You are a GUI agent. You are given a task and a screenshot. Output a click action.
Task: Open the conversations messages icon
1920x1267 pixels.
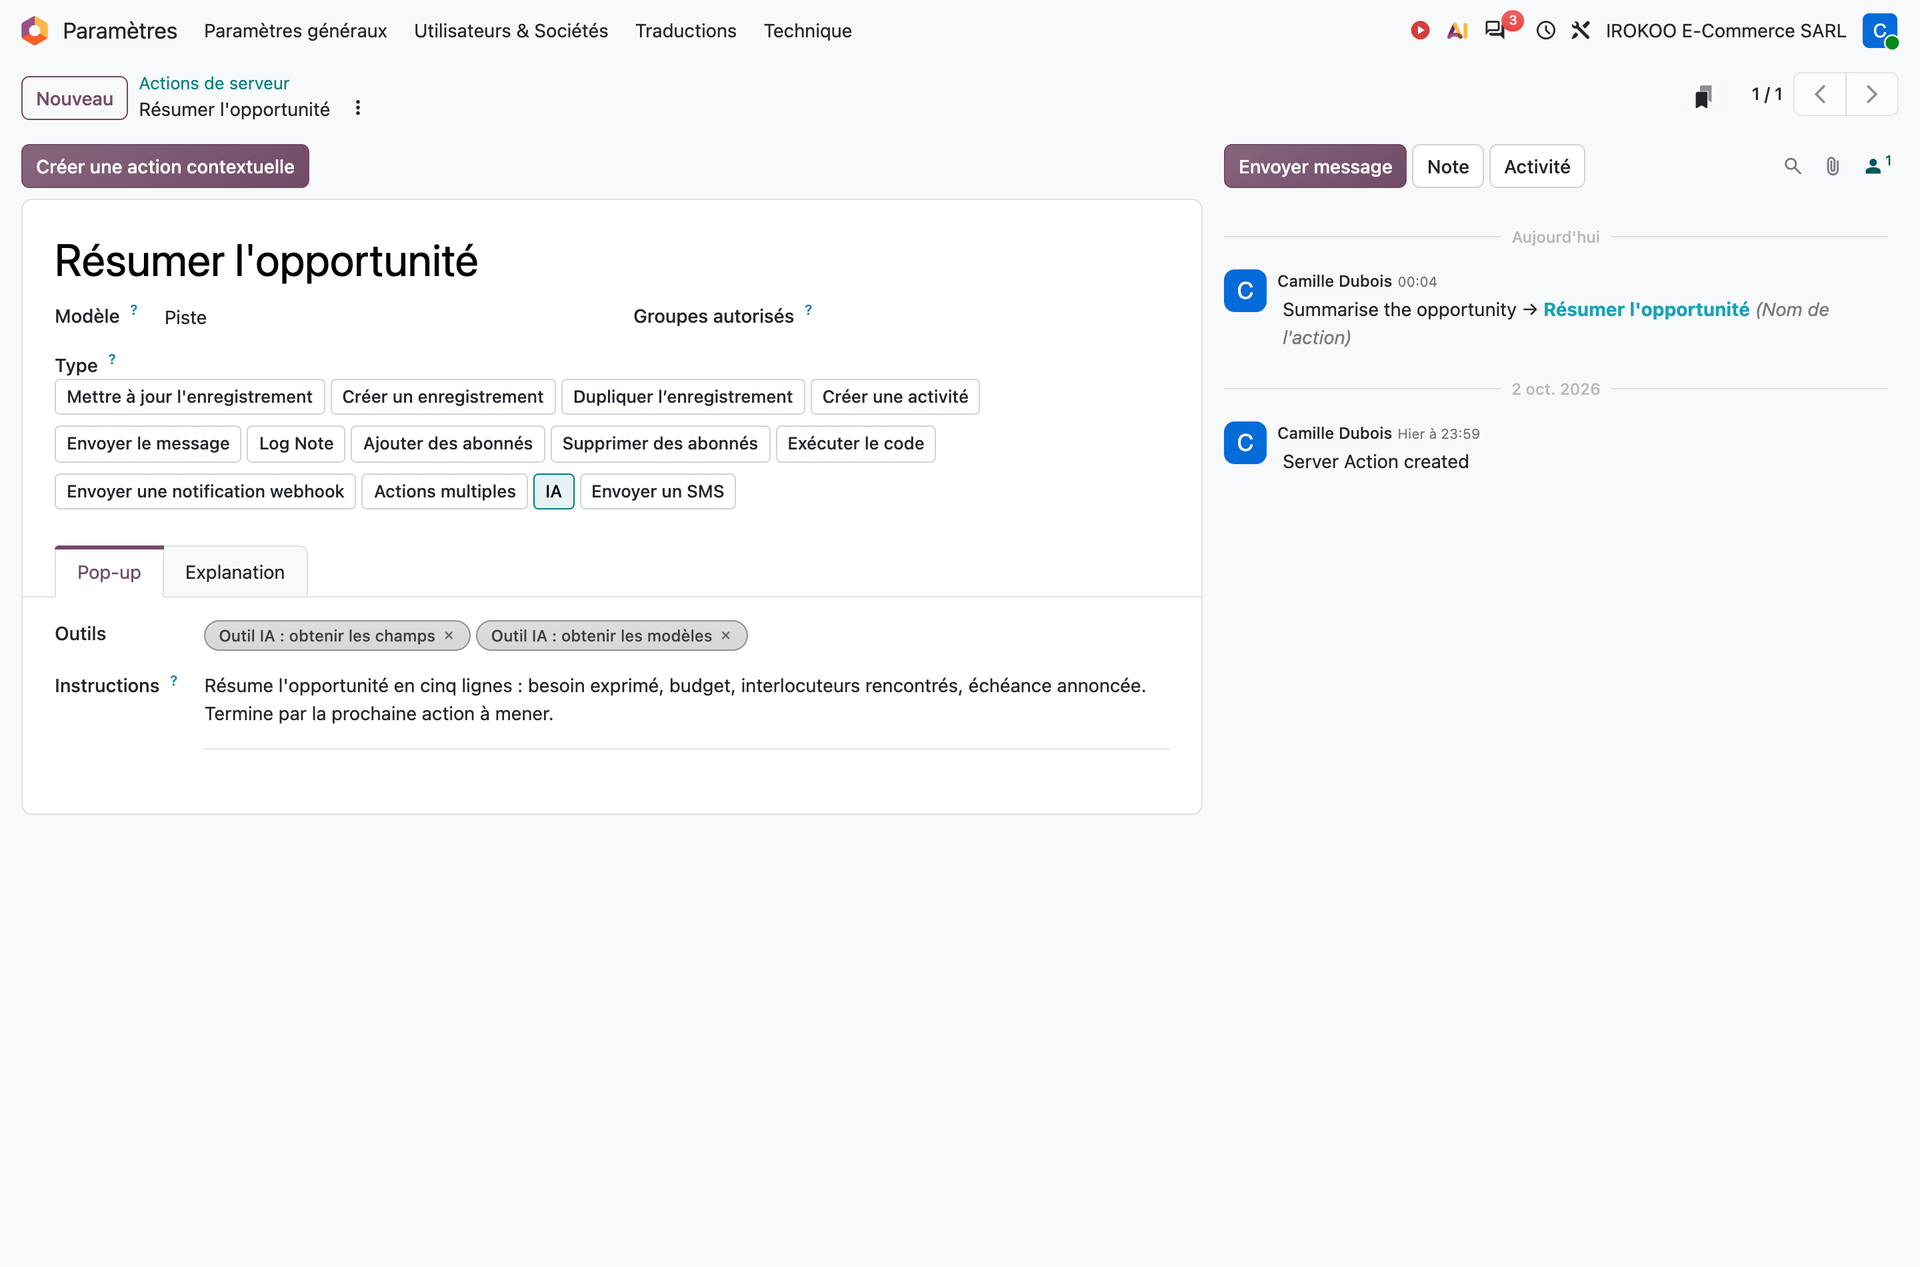tap(1495, 30)
